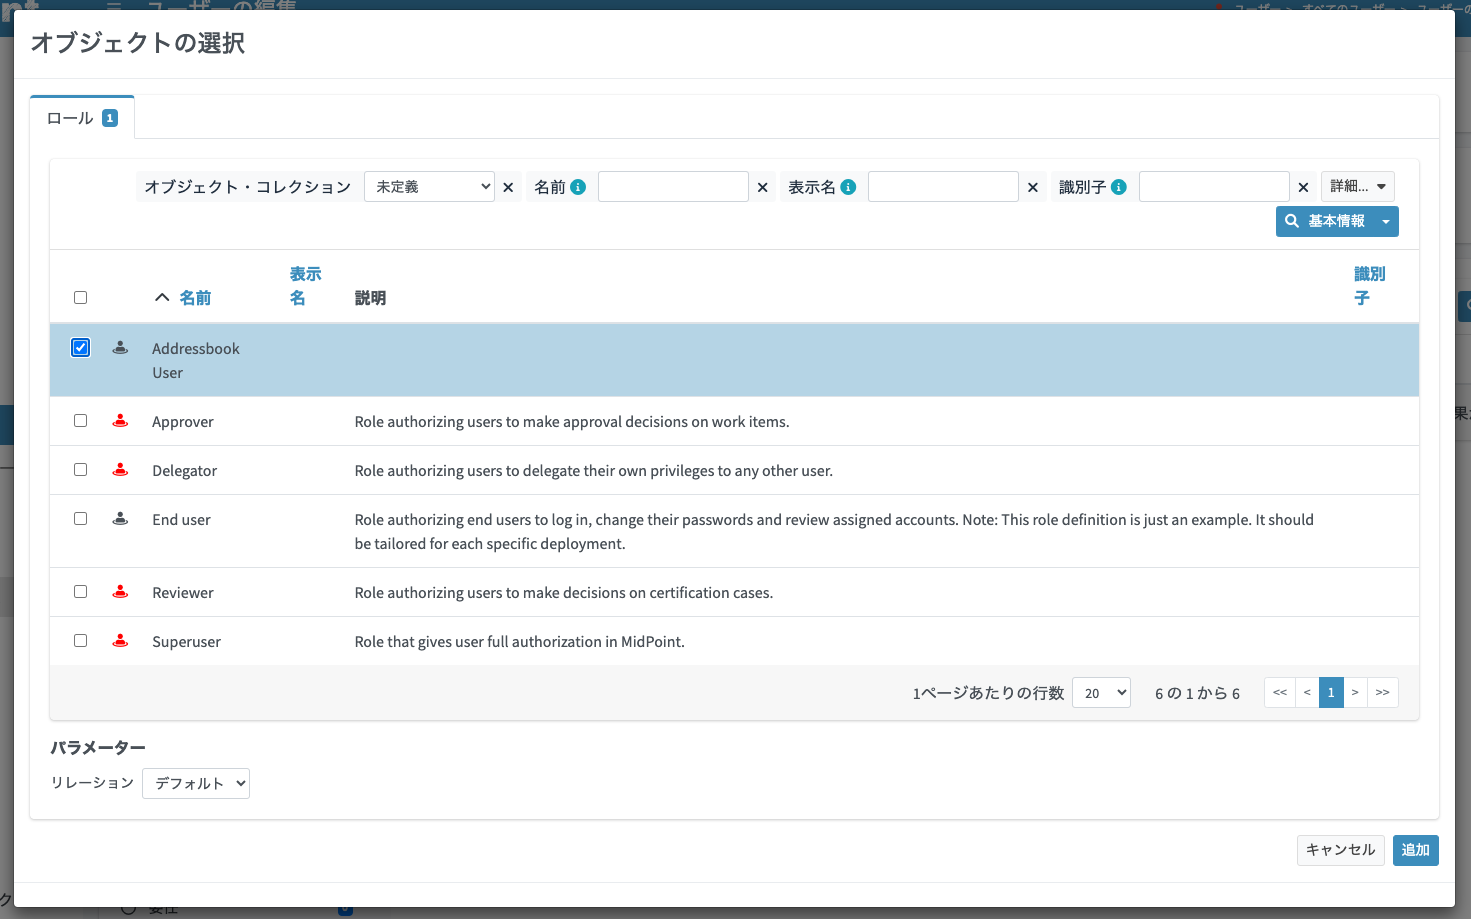Go to next page with > button
Screen dimensions: 1471x919
coord(1355,692)
